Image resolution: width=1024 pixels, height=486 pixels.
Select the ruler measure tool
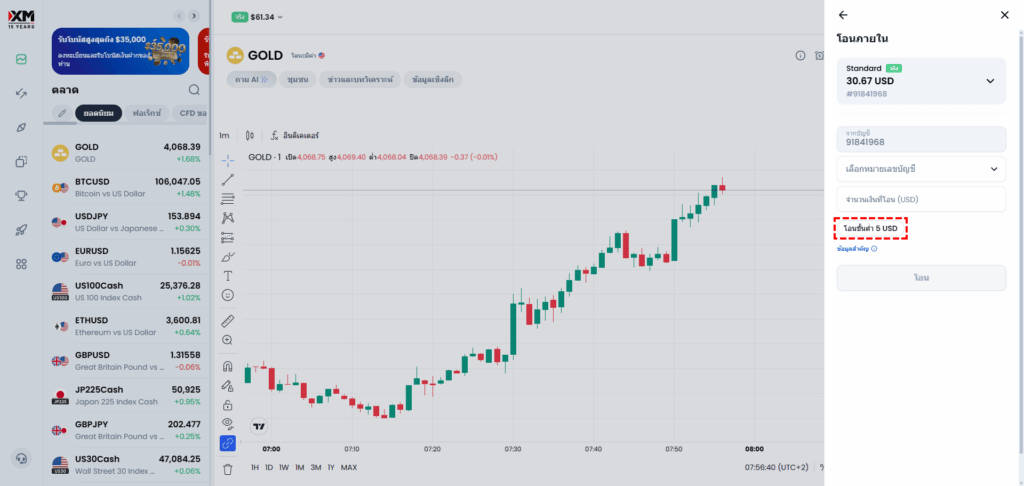pos(228,320)
